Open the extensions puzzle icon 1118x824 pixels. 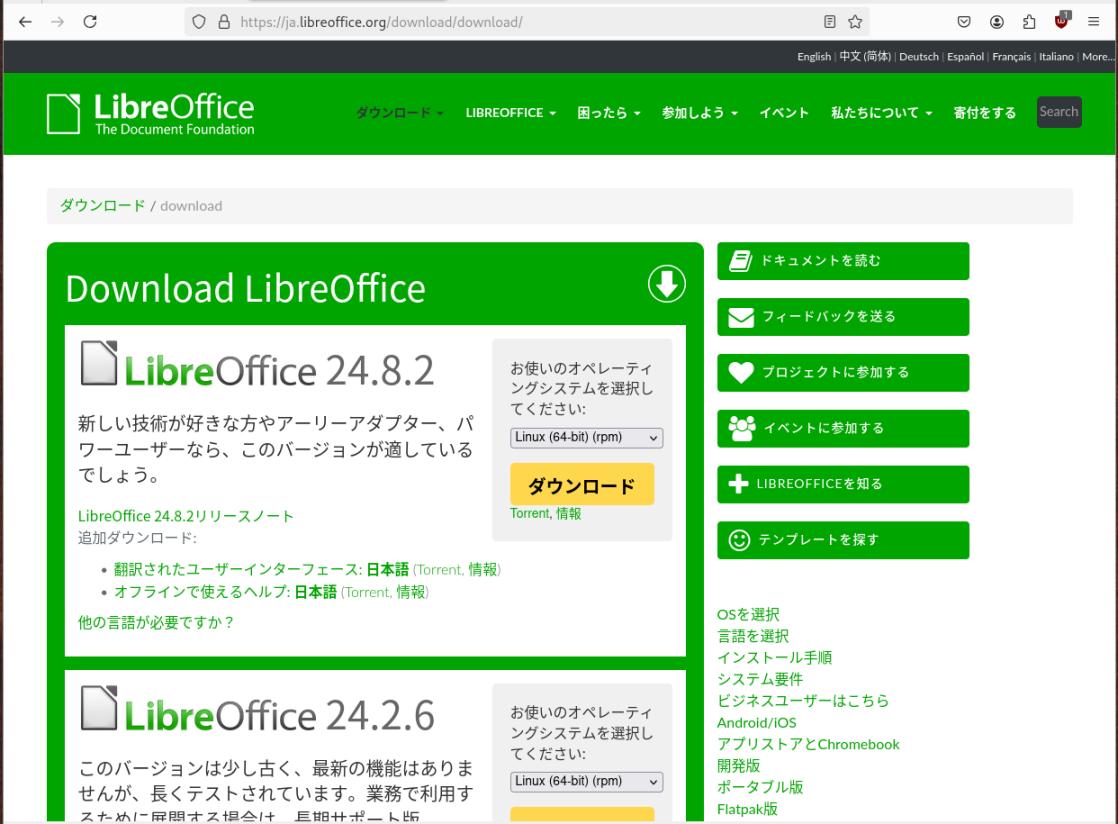coord(1029,22)
